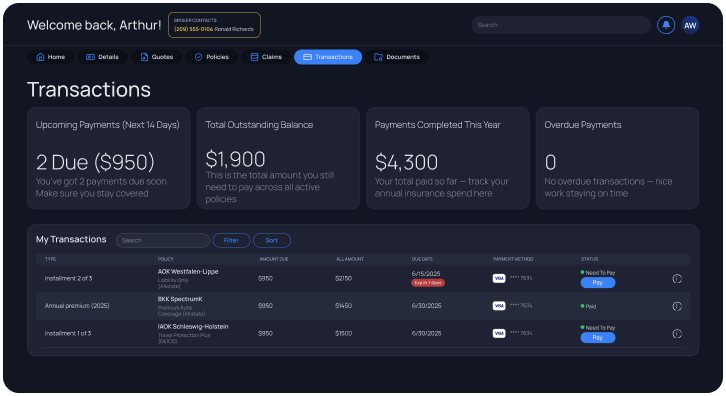Click the '$1,900' outstanding balance value
The image size is (726, 396).
(x=235, y=159)
